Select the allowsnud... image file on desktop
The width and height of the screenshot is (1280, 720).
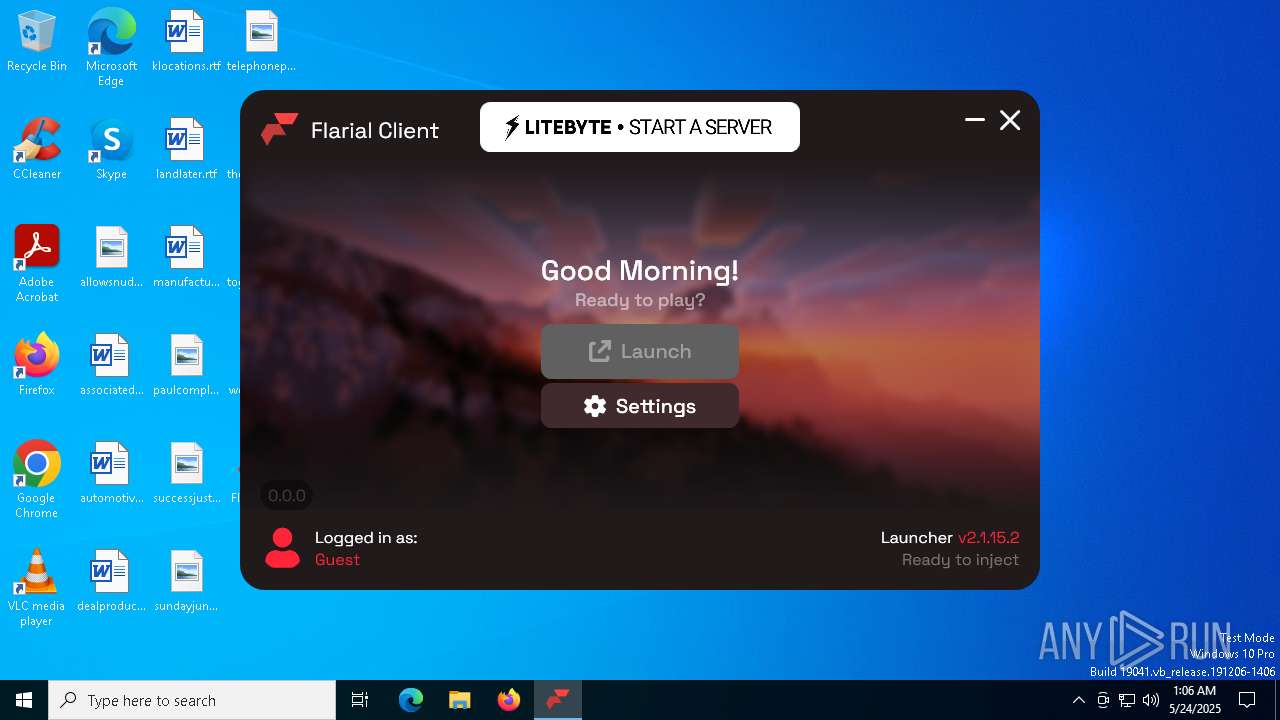[111, 258]
